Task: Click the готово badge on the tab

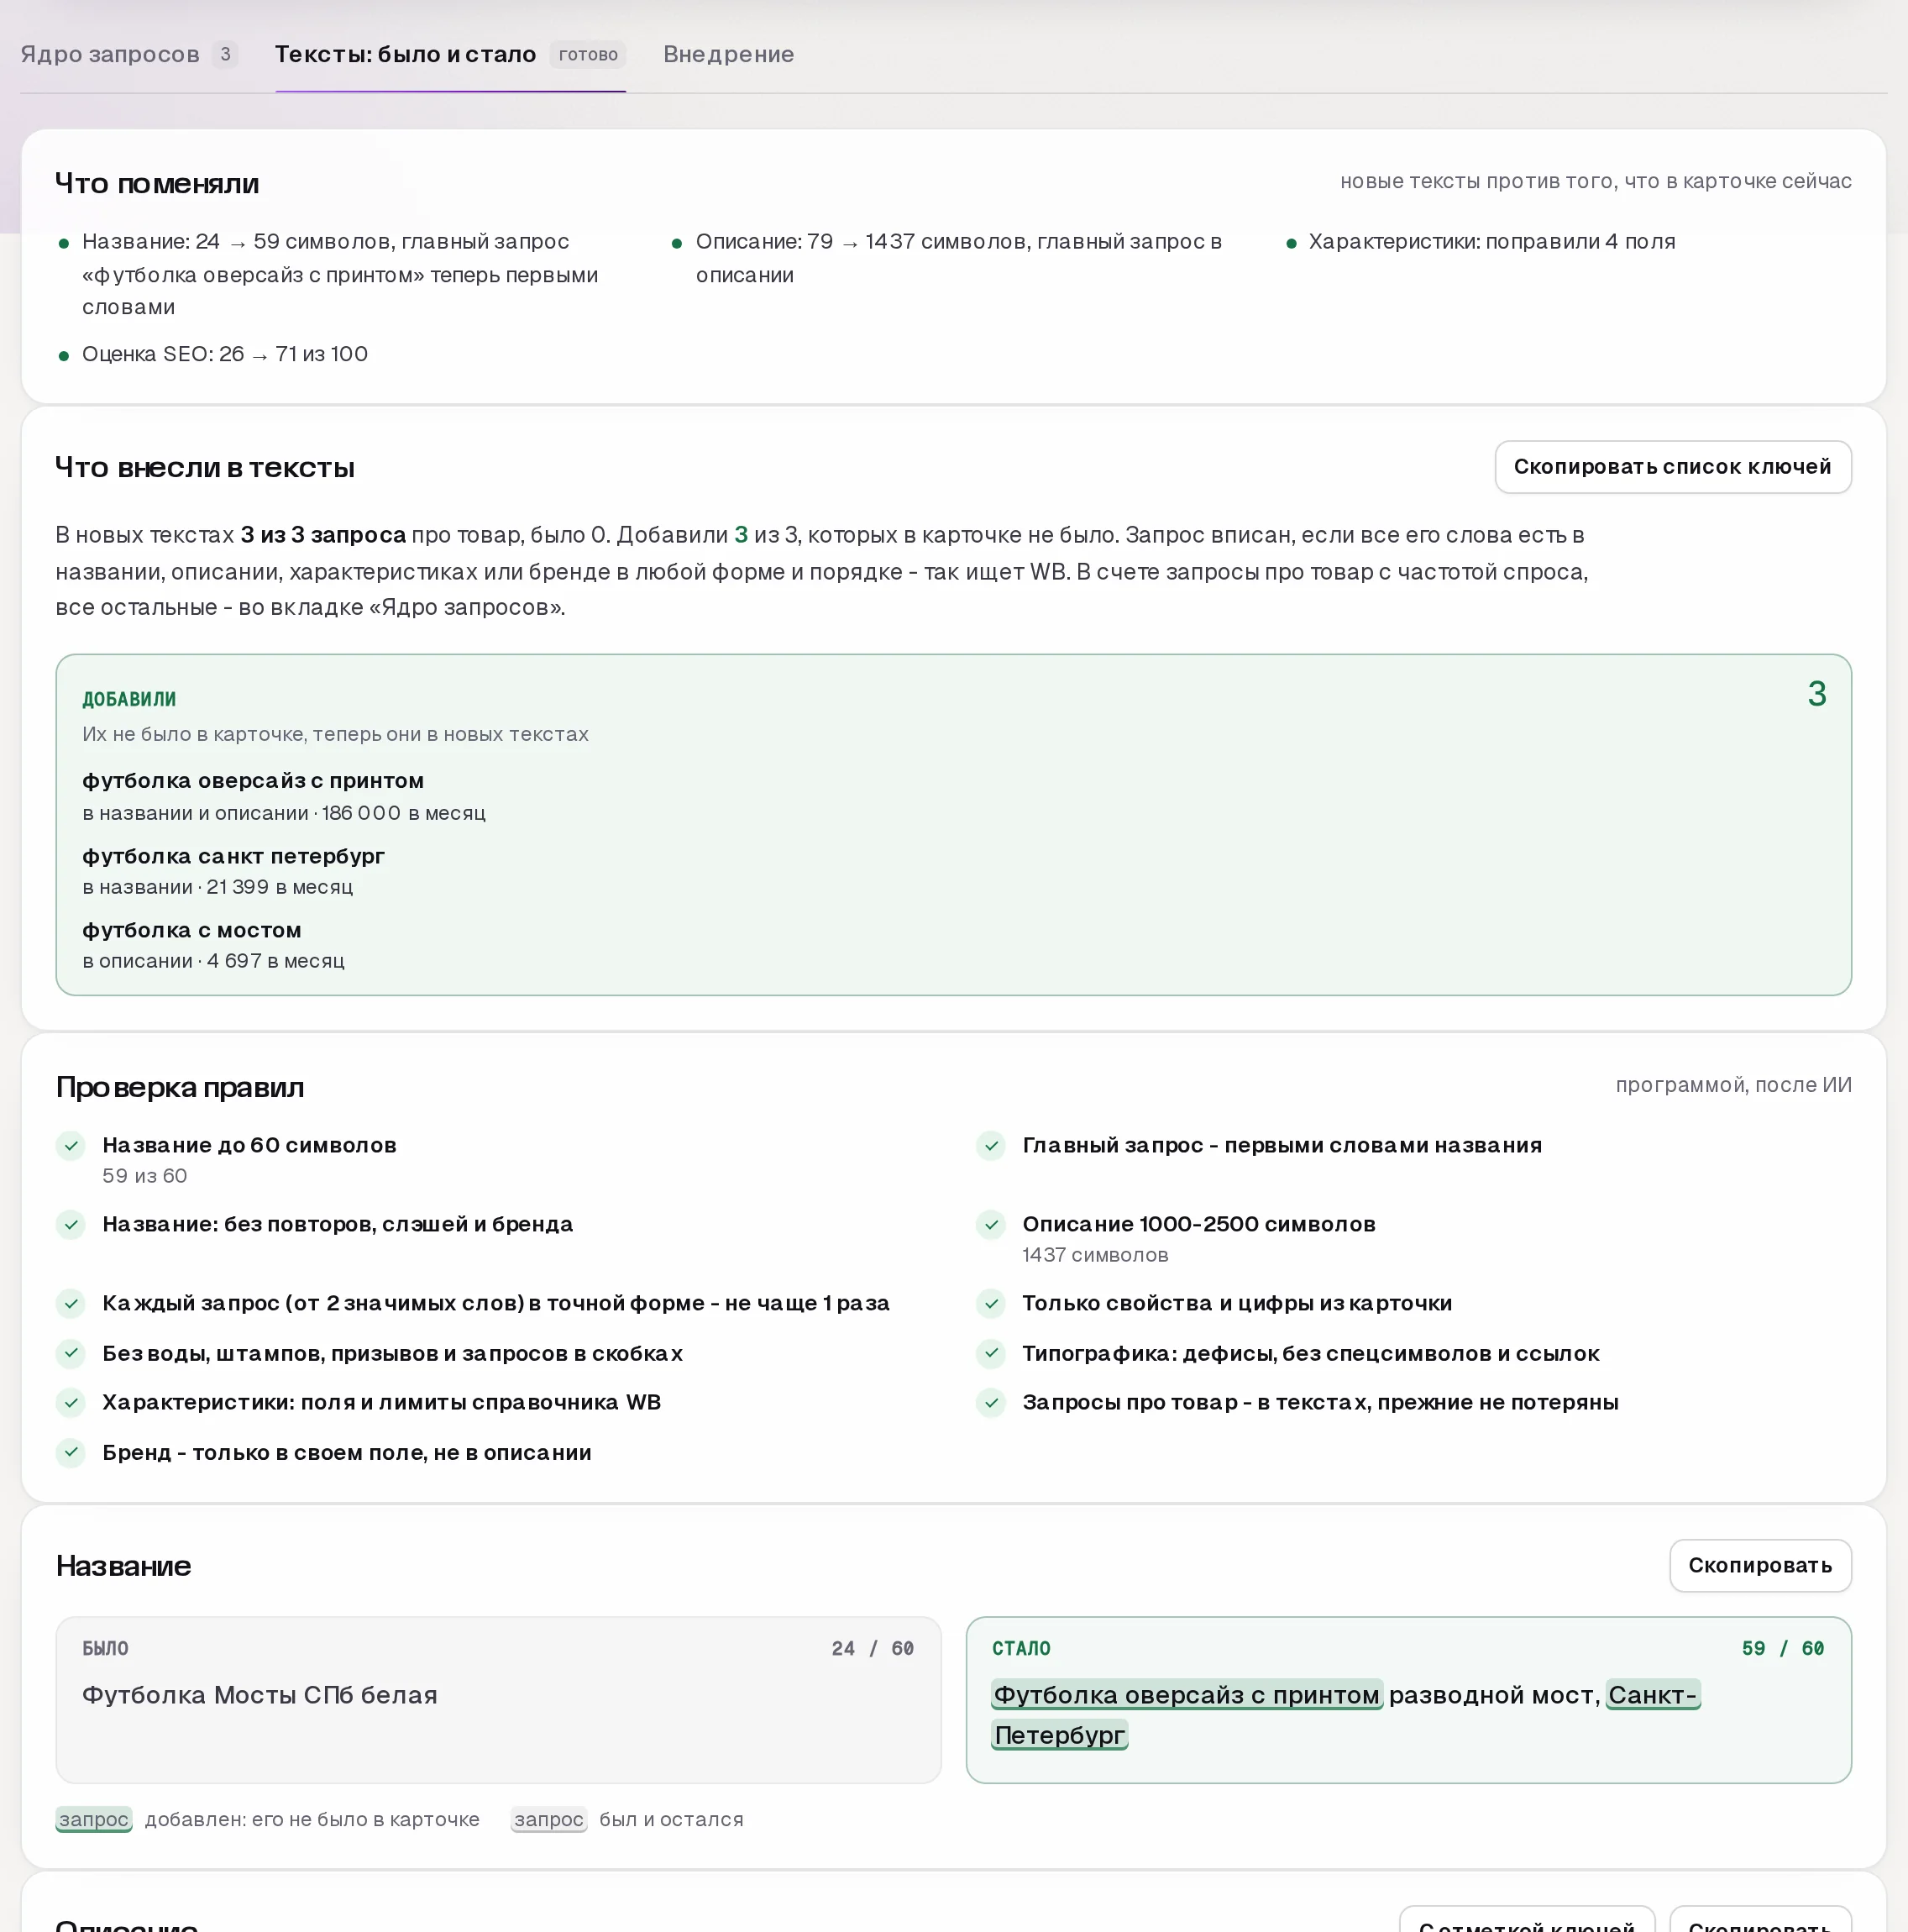Action: 587,54
